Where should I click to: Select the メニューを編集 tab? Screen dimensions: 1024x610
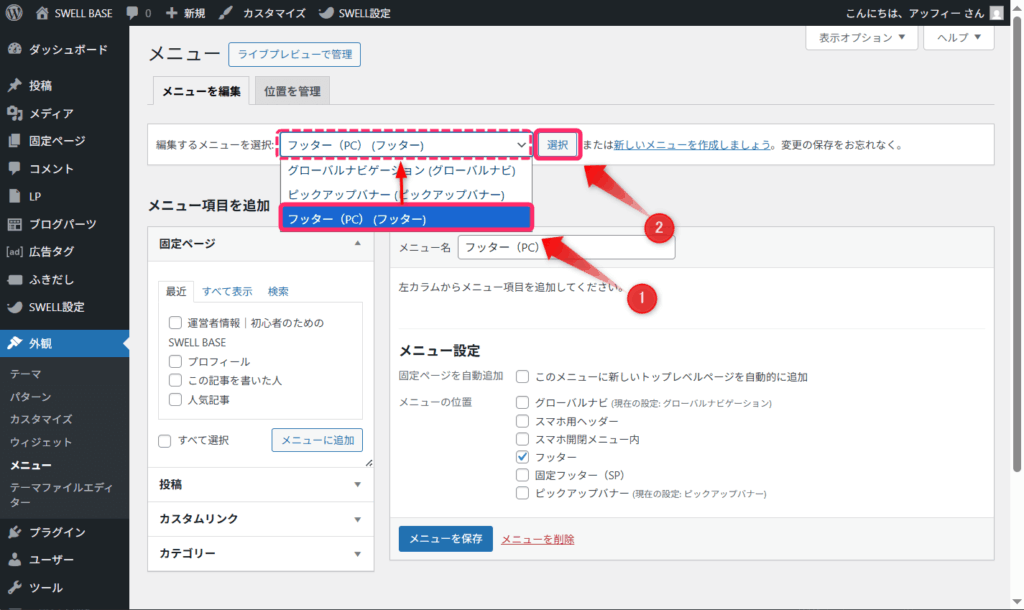[201, 91]
